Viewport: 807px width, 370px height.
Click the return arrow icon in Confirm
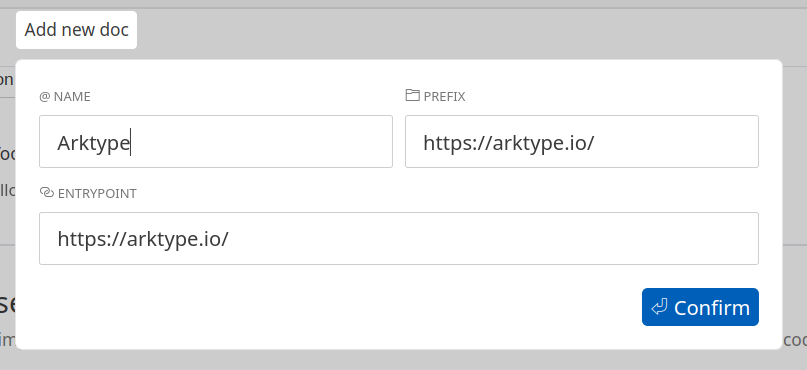pos(659,307)
